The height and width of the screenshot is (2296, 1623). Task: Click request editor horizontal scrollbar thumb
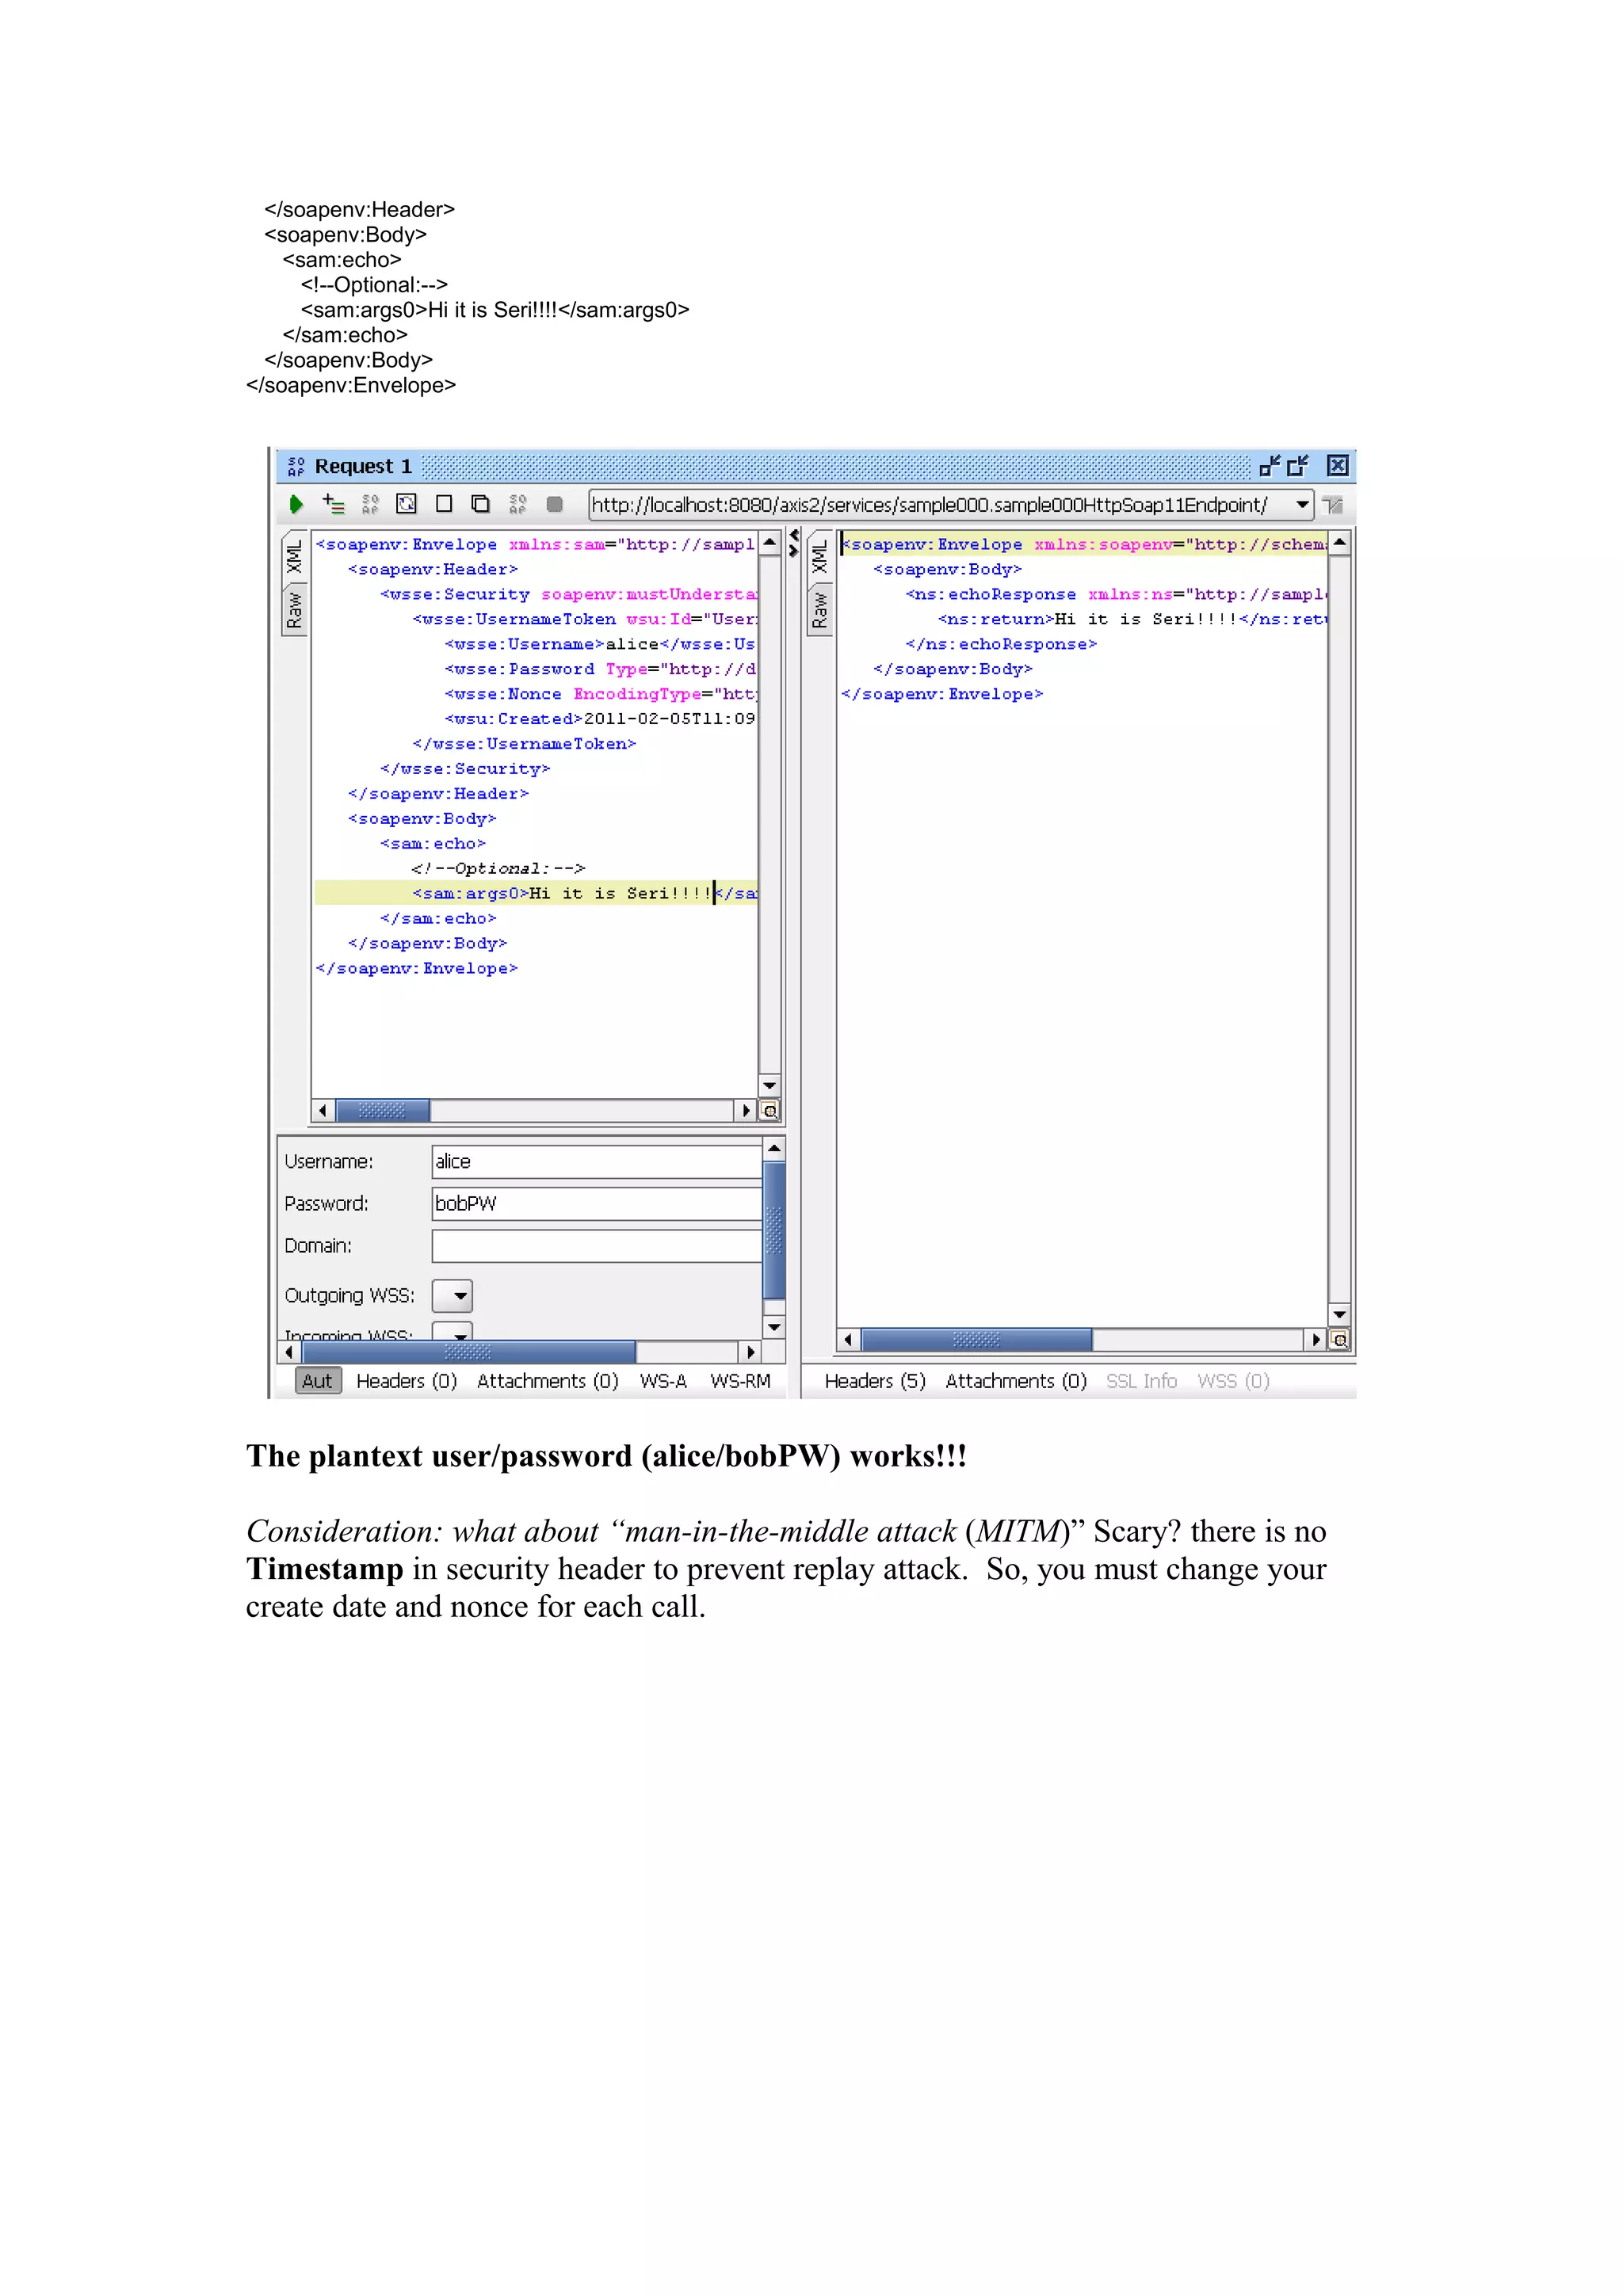point(382,1111)
